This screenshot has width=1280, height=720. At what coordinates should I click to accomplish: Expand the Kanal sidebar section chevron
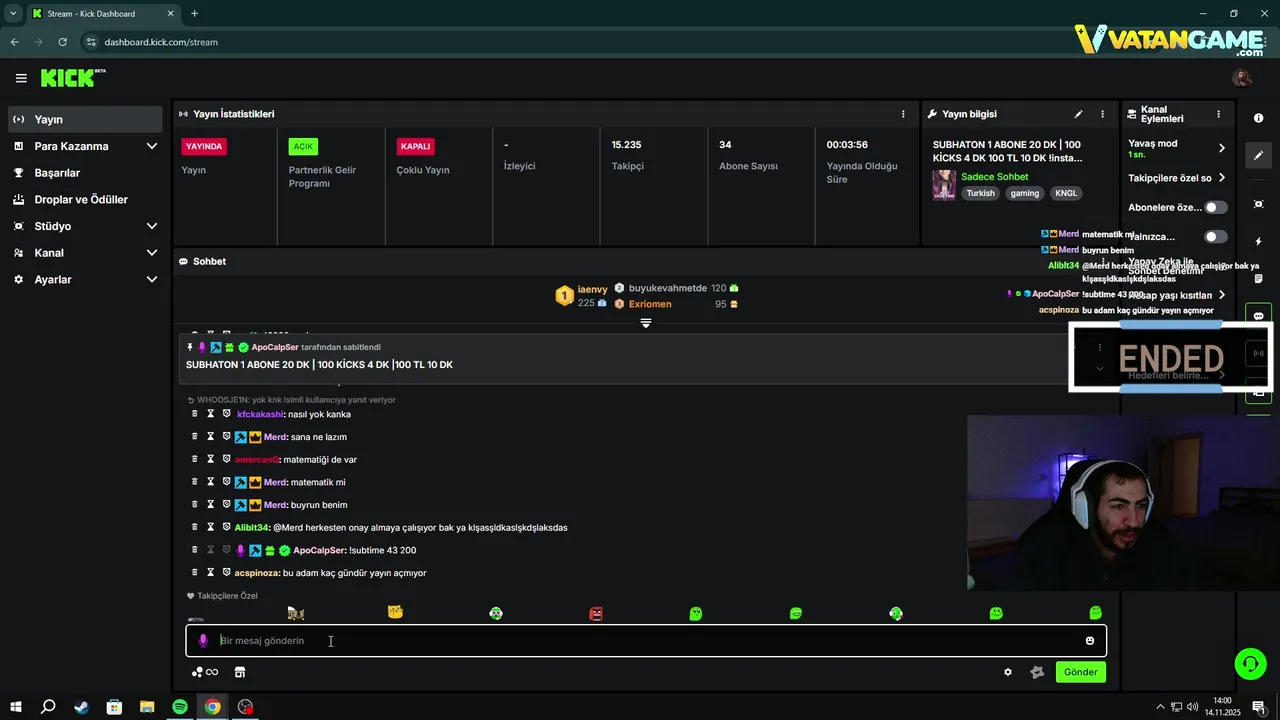152,253
